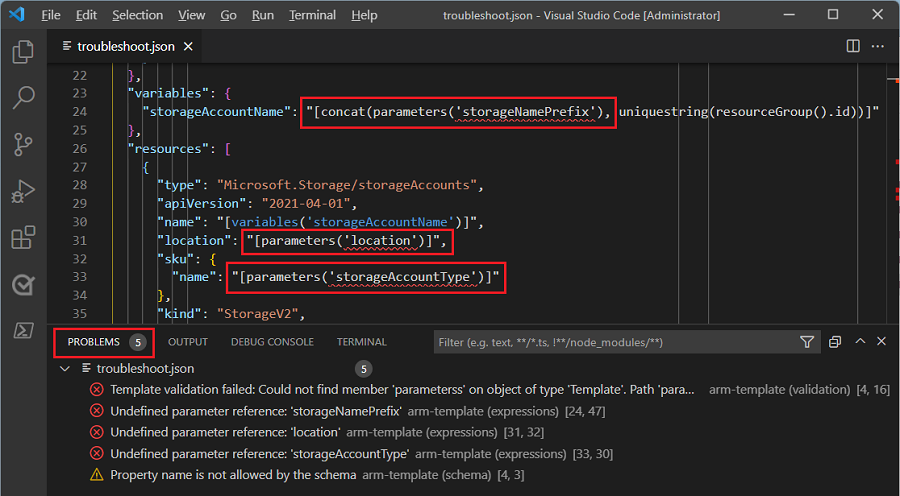Switch to the OUTPUT panel tab
900x496 pixels.
point(188,342)
